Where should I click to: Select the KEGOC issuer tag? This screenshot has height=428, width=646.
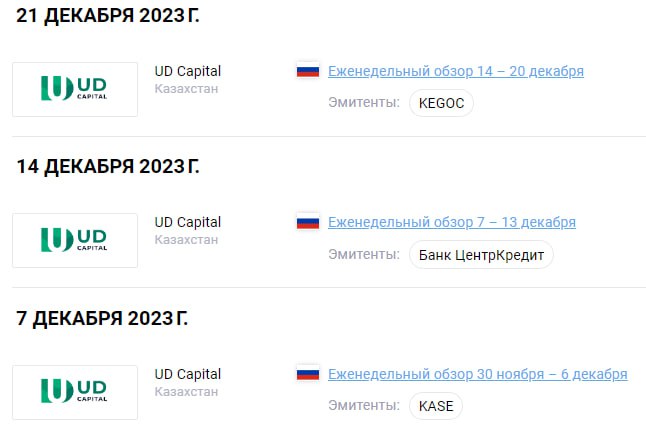tap(441, 103)
